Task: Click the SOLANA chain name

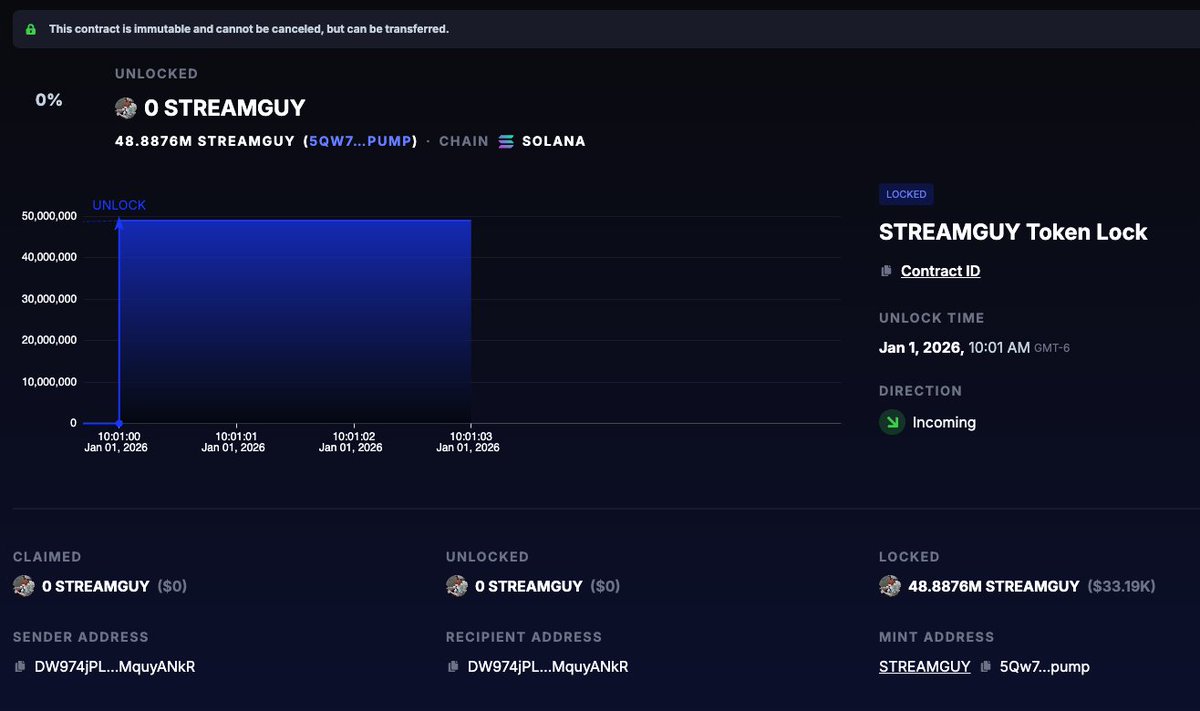Action: click(x=554, y=141)
